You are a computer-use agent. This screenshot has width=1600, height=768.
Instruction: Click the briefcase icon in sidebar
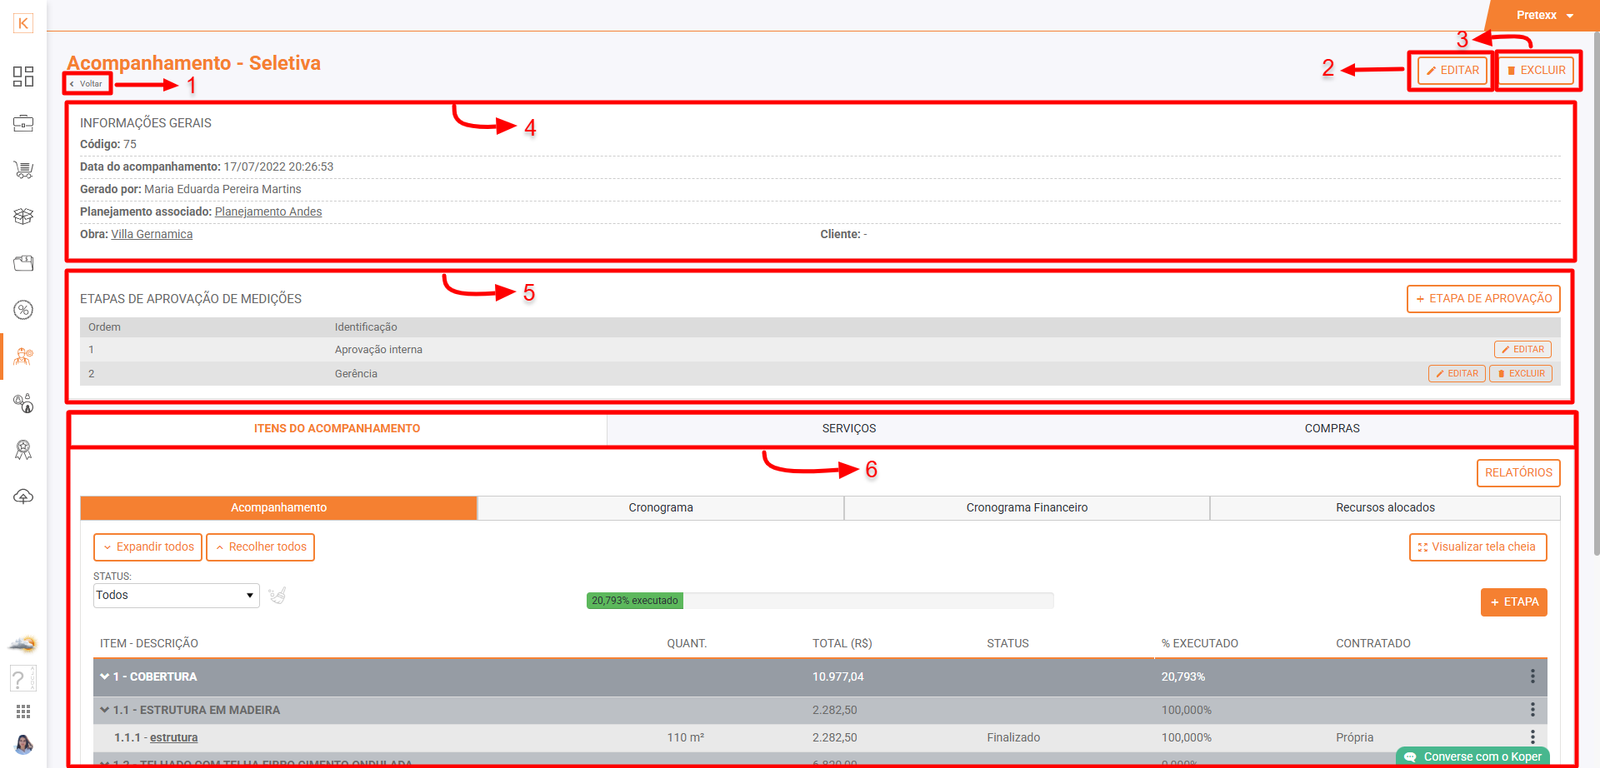23,123
